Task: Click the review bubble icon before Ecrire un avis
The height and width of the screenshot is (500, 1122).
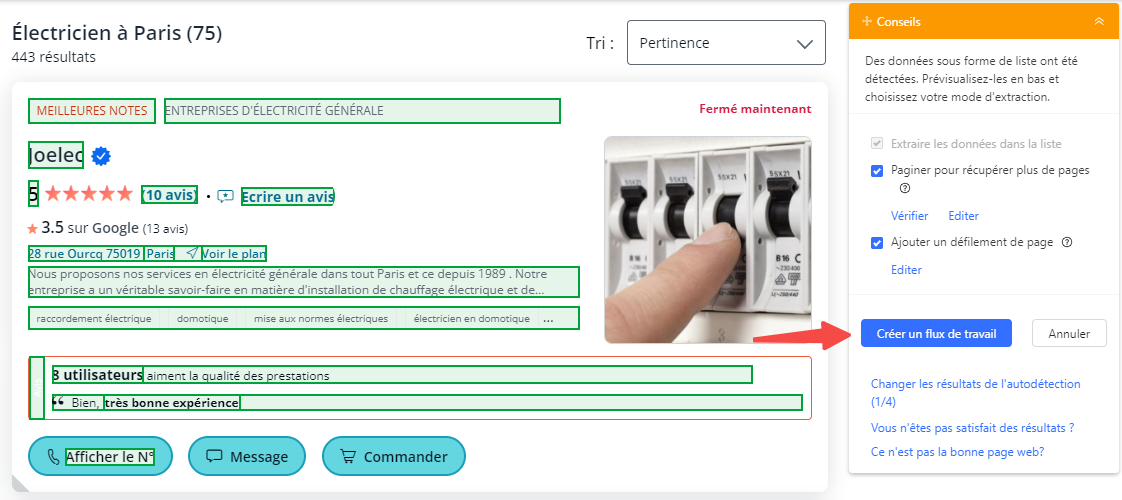Action: [x=225, y=196]
